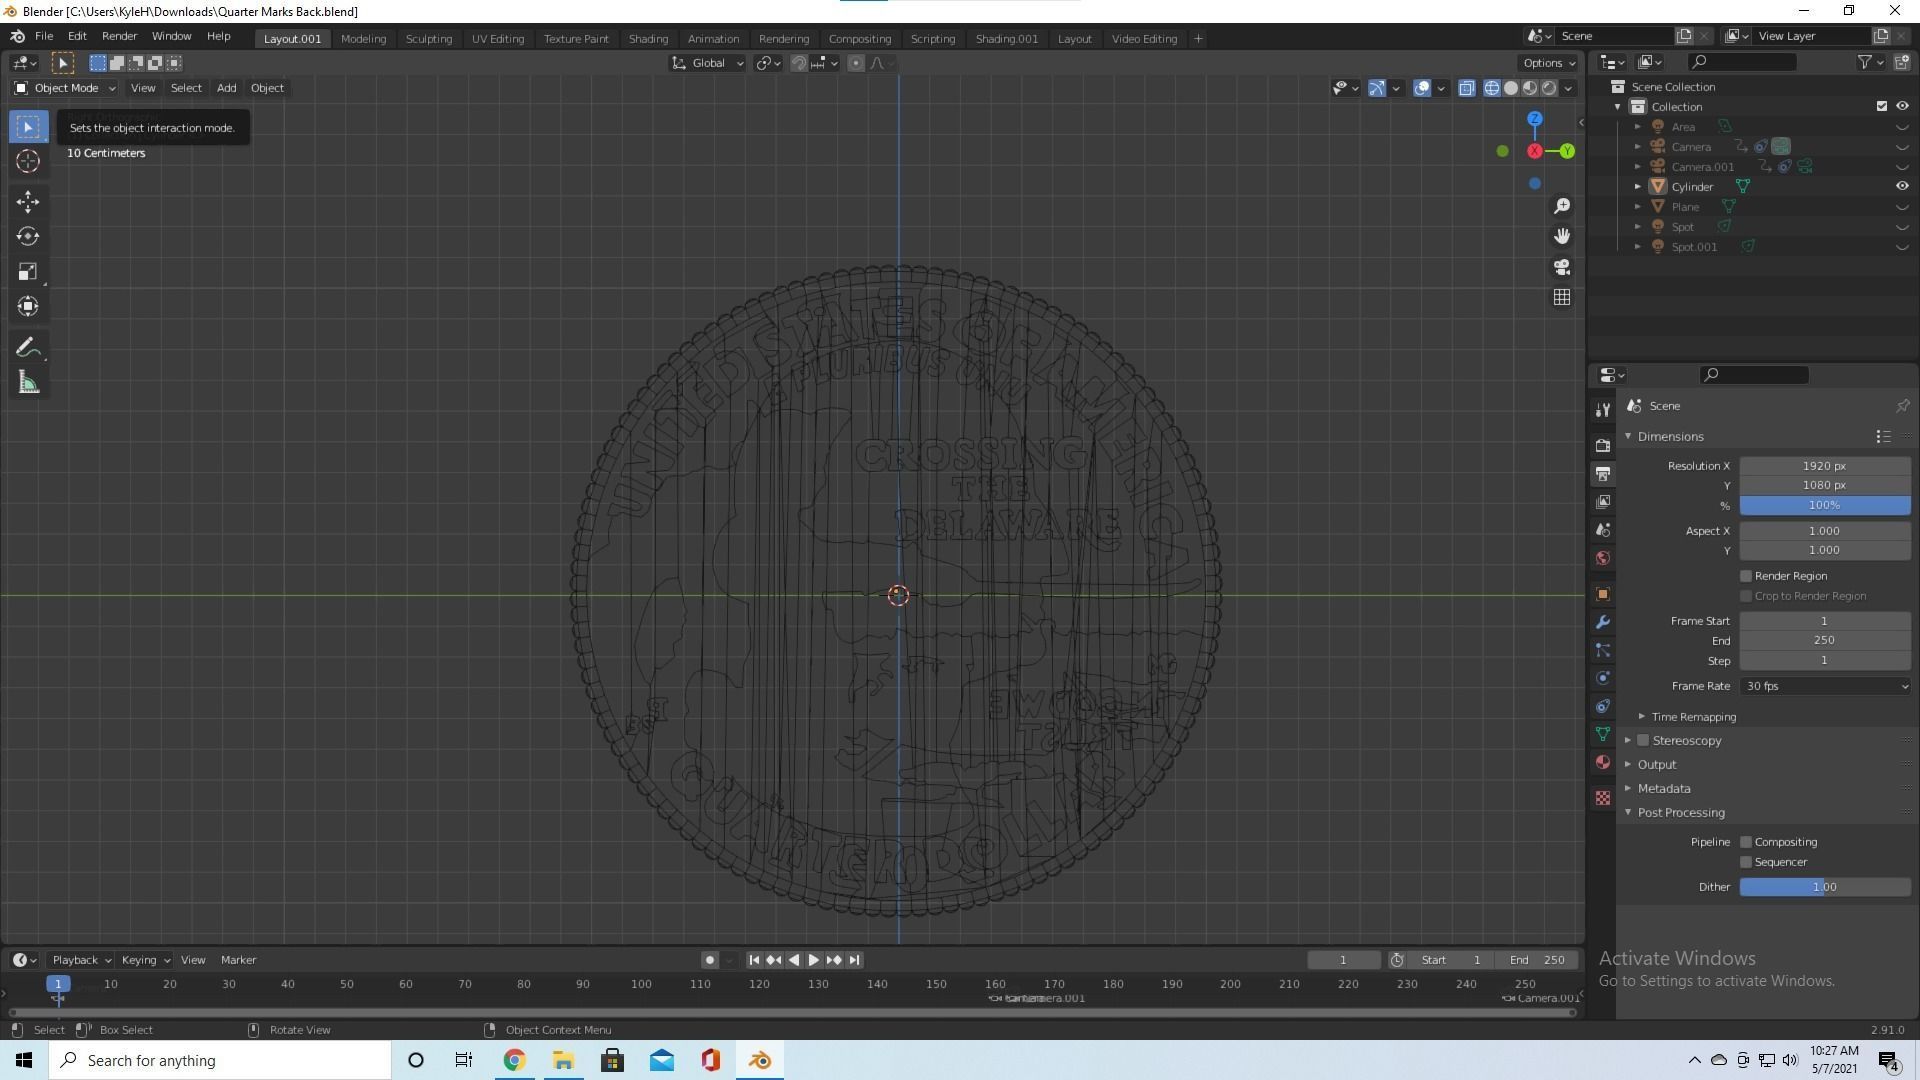This screenshot has height=1080, width=1920.
Task: Jump to the end frame
Action: [854, 960]
